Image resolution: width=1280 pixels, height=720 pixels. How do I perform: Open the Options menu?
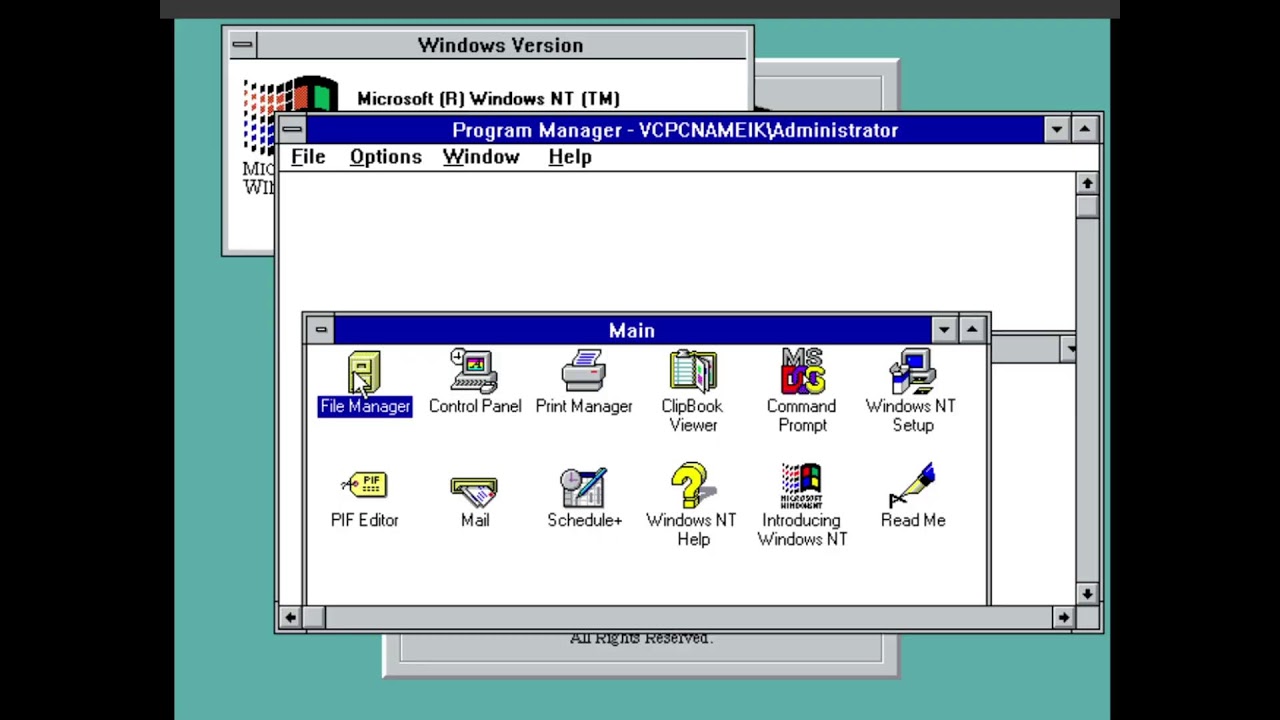(386, 157)
